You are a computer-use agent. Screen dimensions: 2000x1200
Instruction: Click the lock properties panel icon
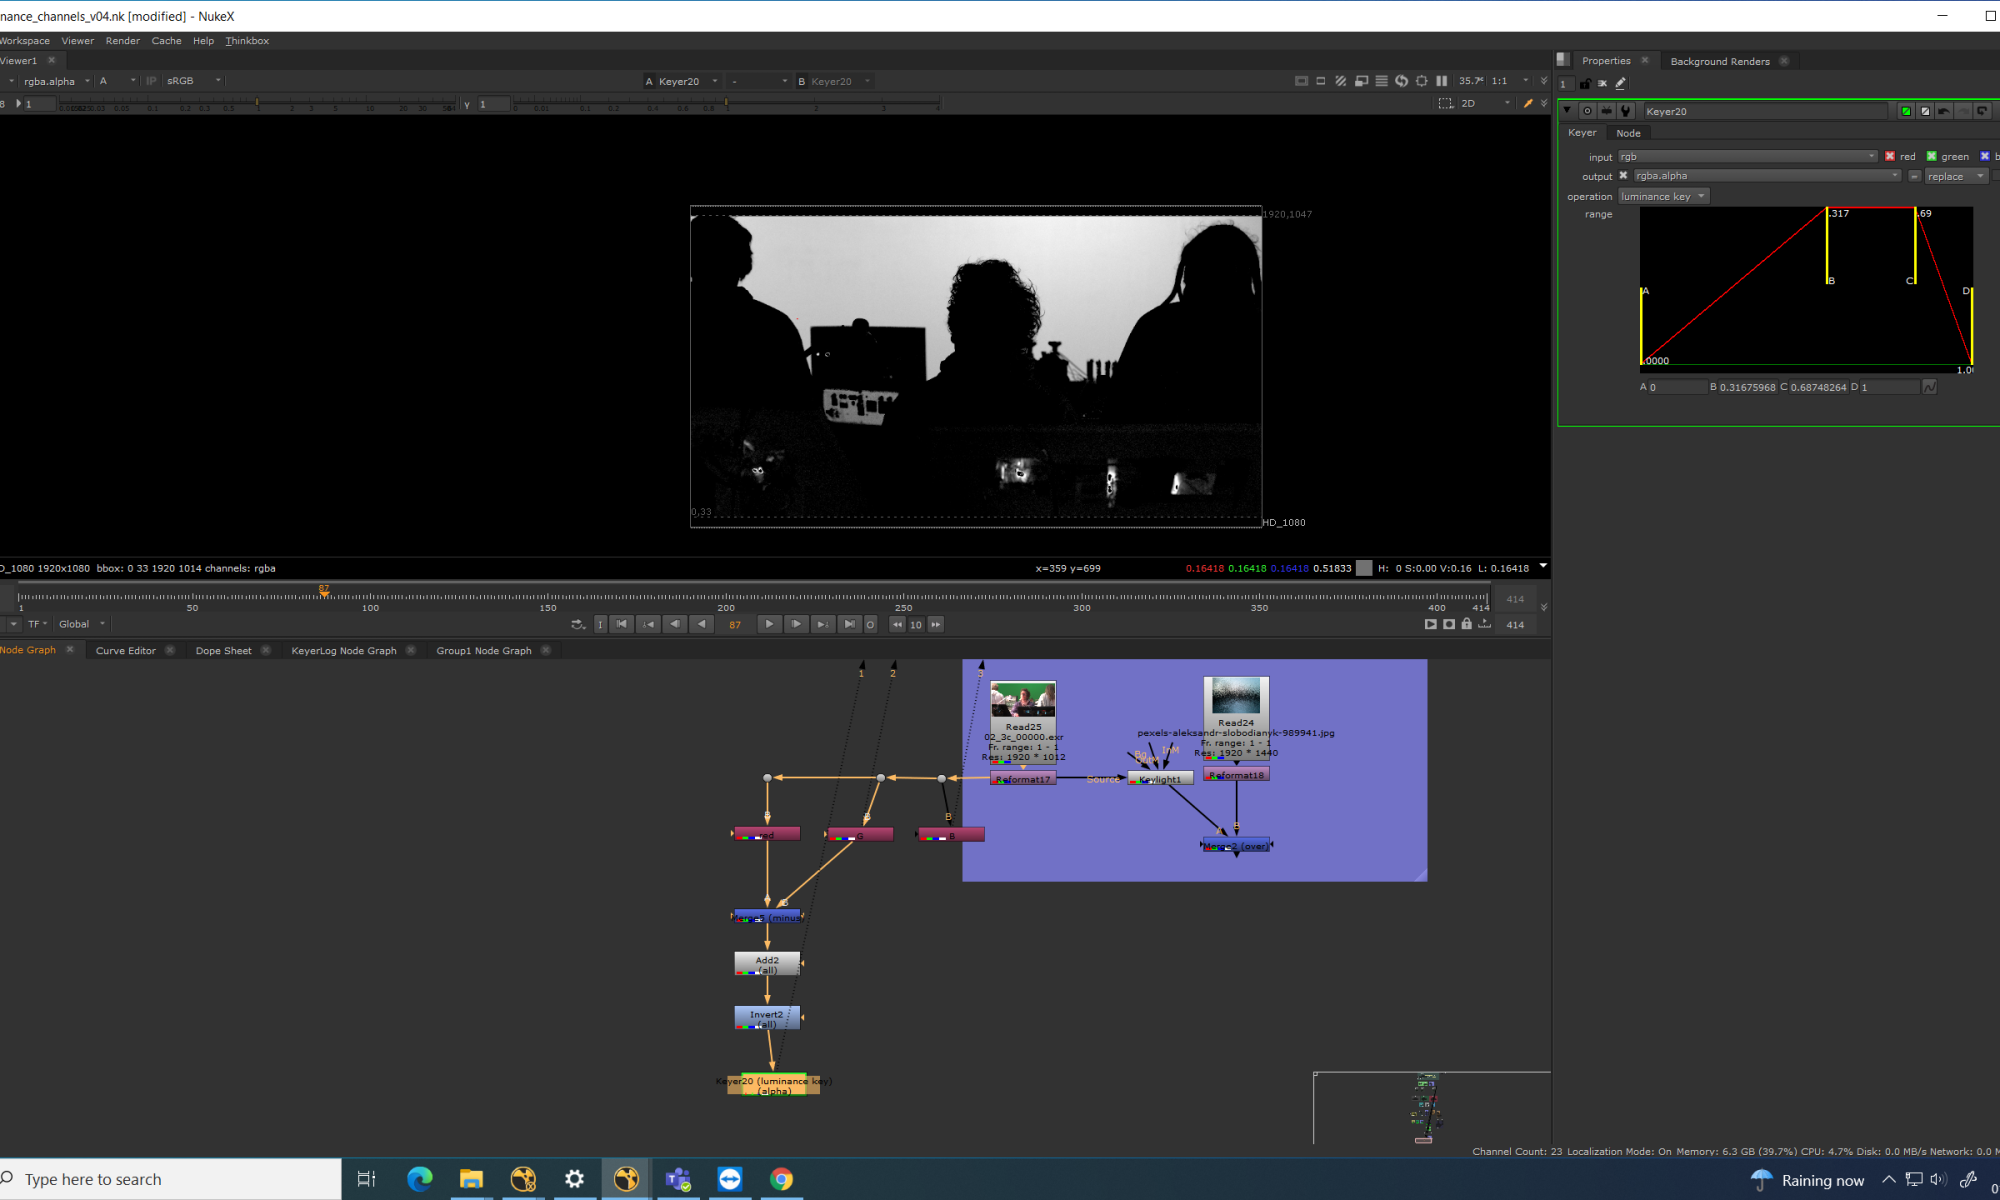click(1585, 84)
